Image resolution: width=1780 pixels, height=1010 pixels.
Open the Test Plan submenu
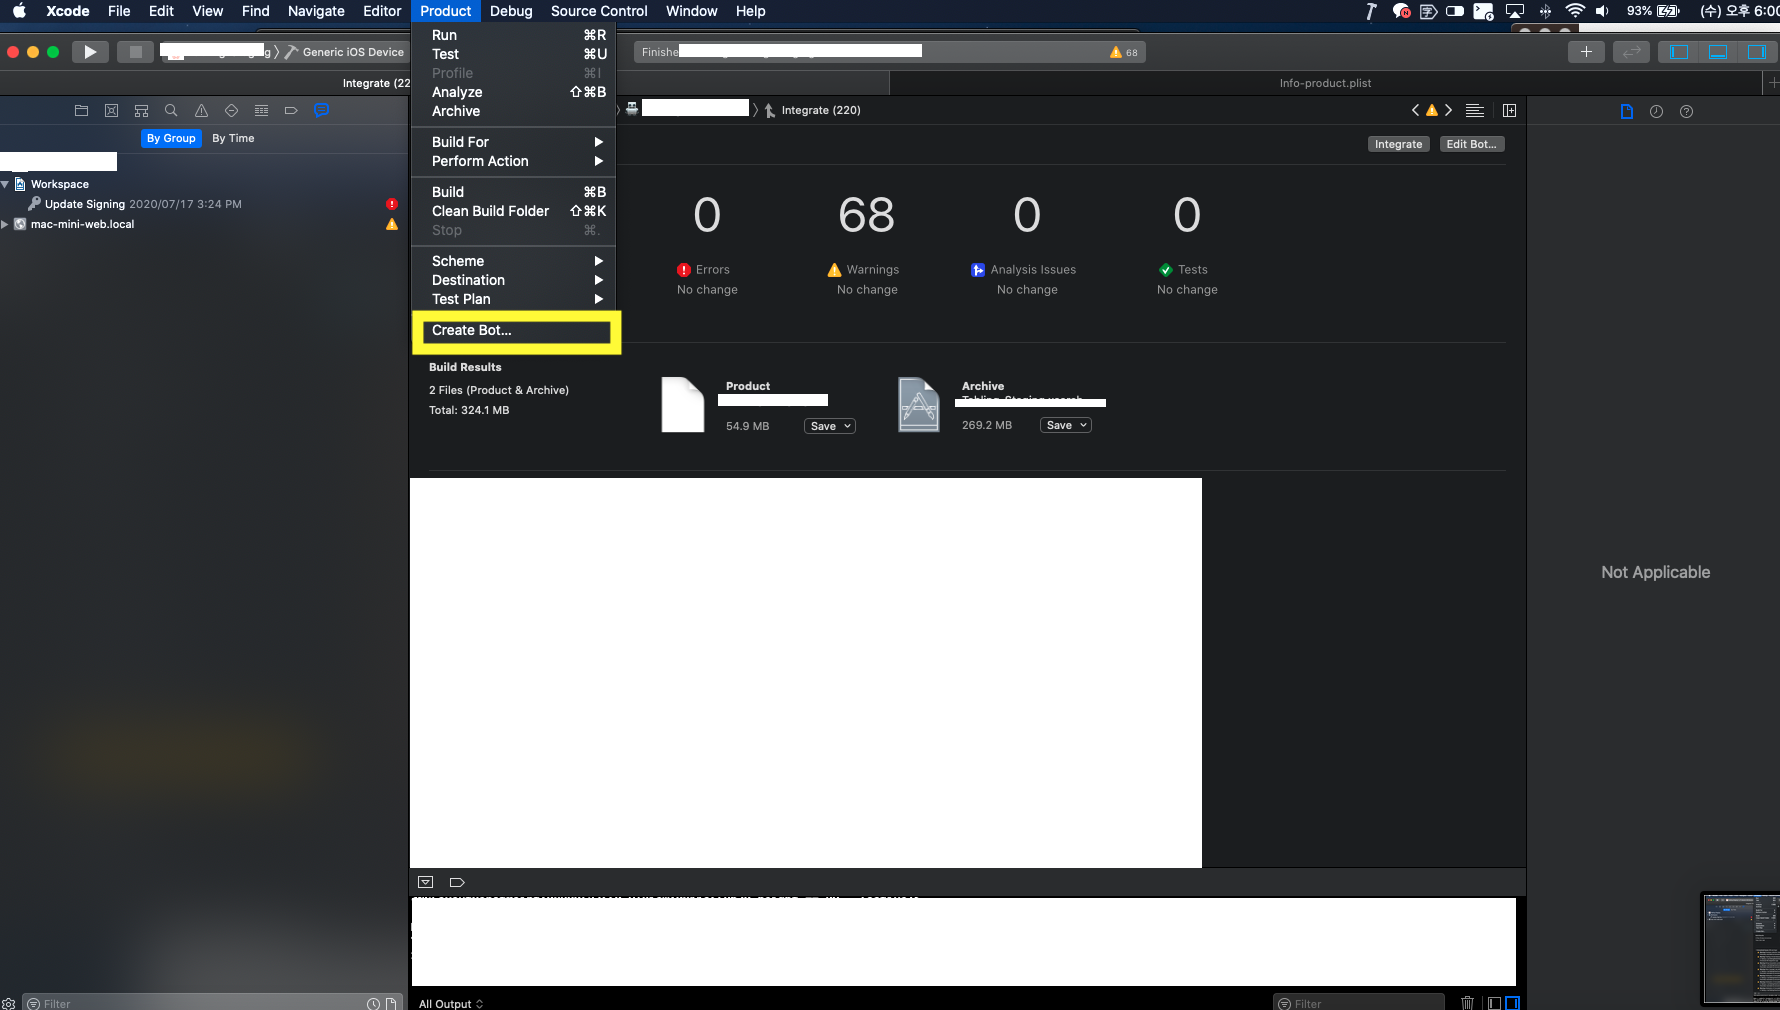click(x=513, y=299)
